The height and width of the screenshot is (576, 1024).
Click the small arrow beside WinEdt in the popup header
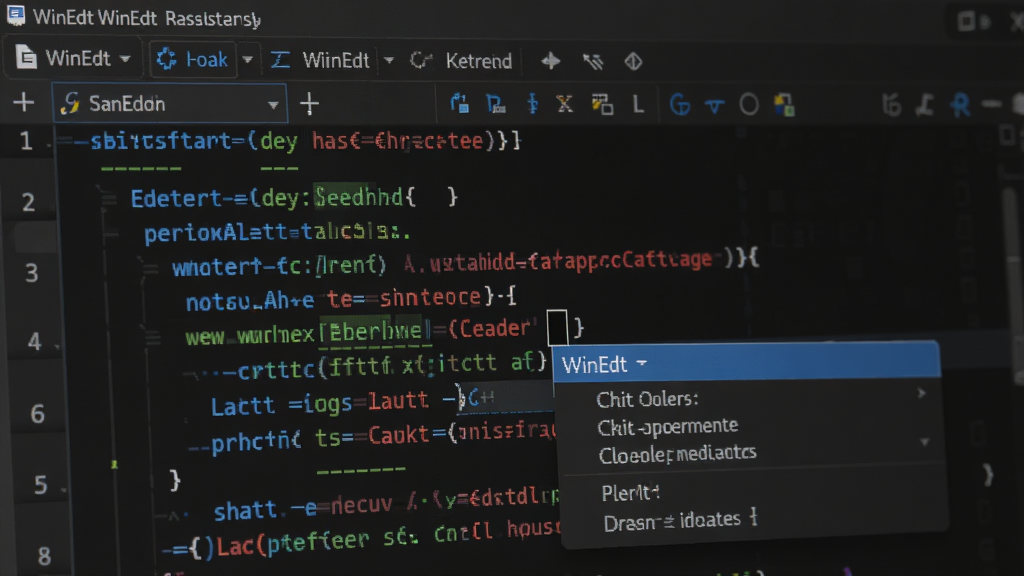642,362
